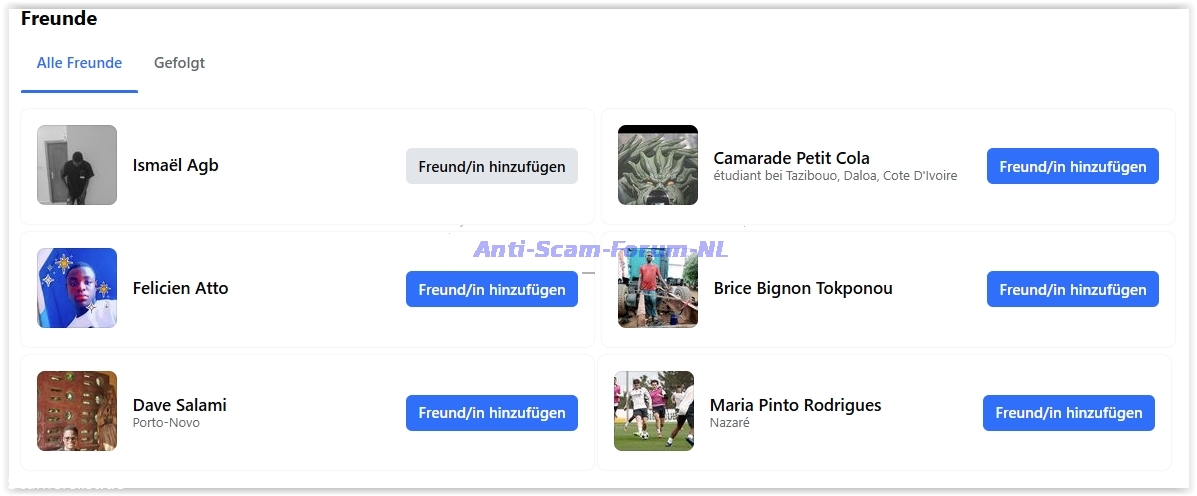Open Felicien Atto's profile thumbnail
This screenshot has height=496, width=1197.
(77, 288)
